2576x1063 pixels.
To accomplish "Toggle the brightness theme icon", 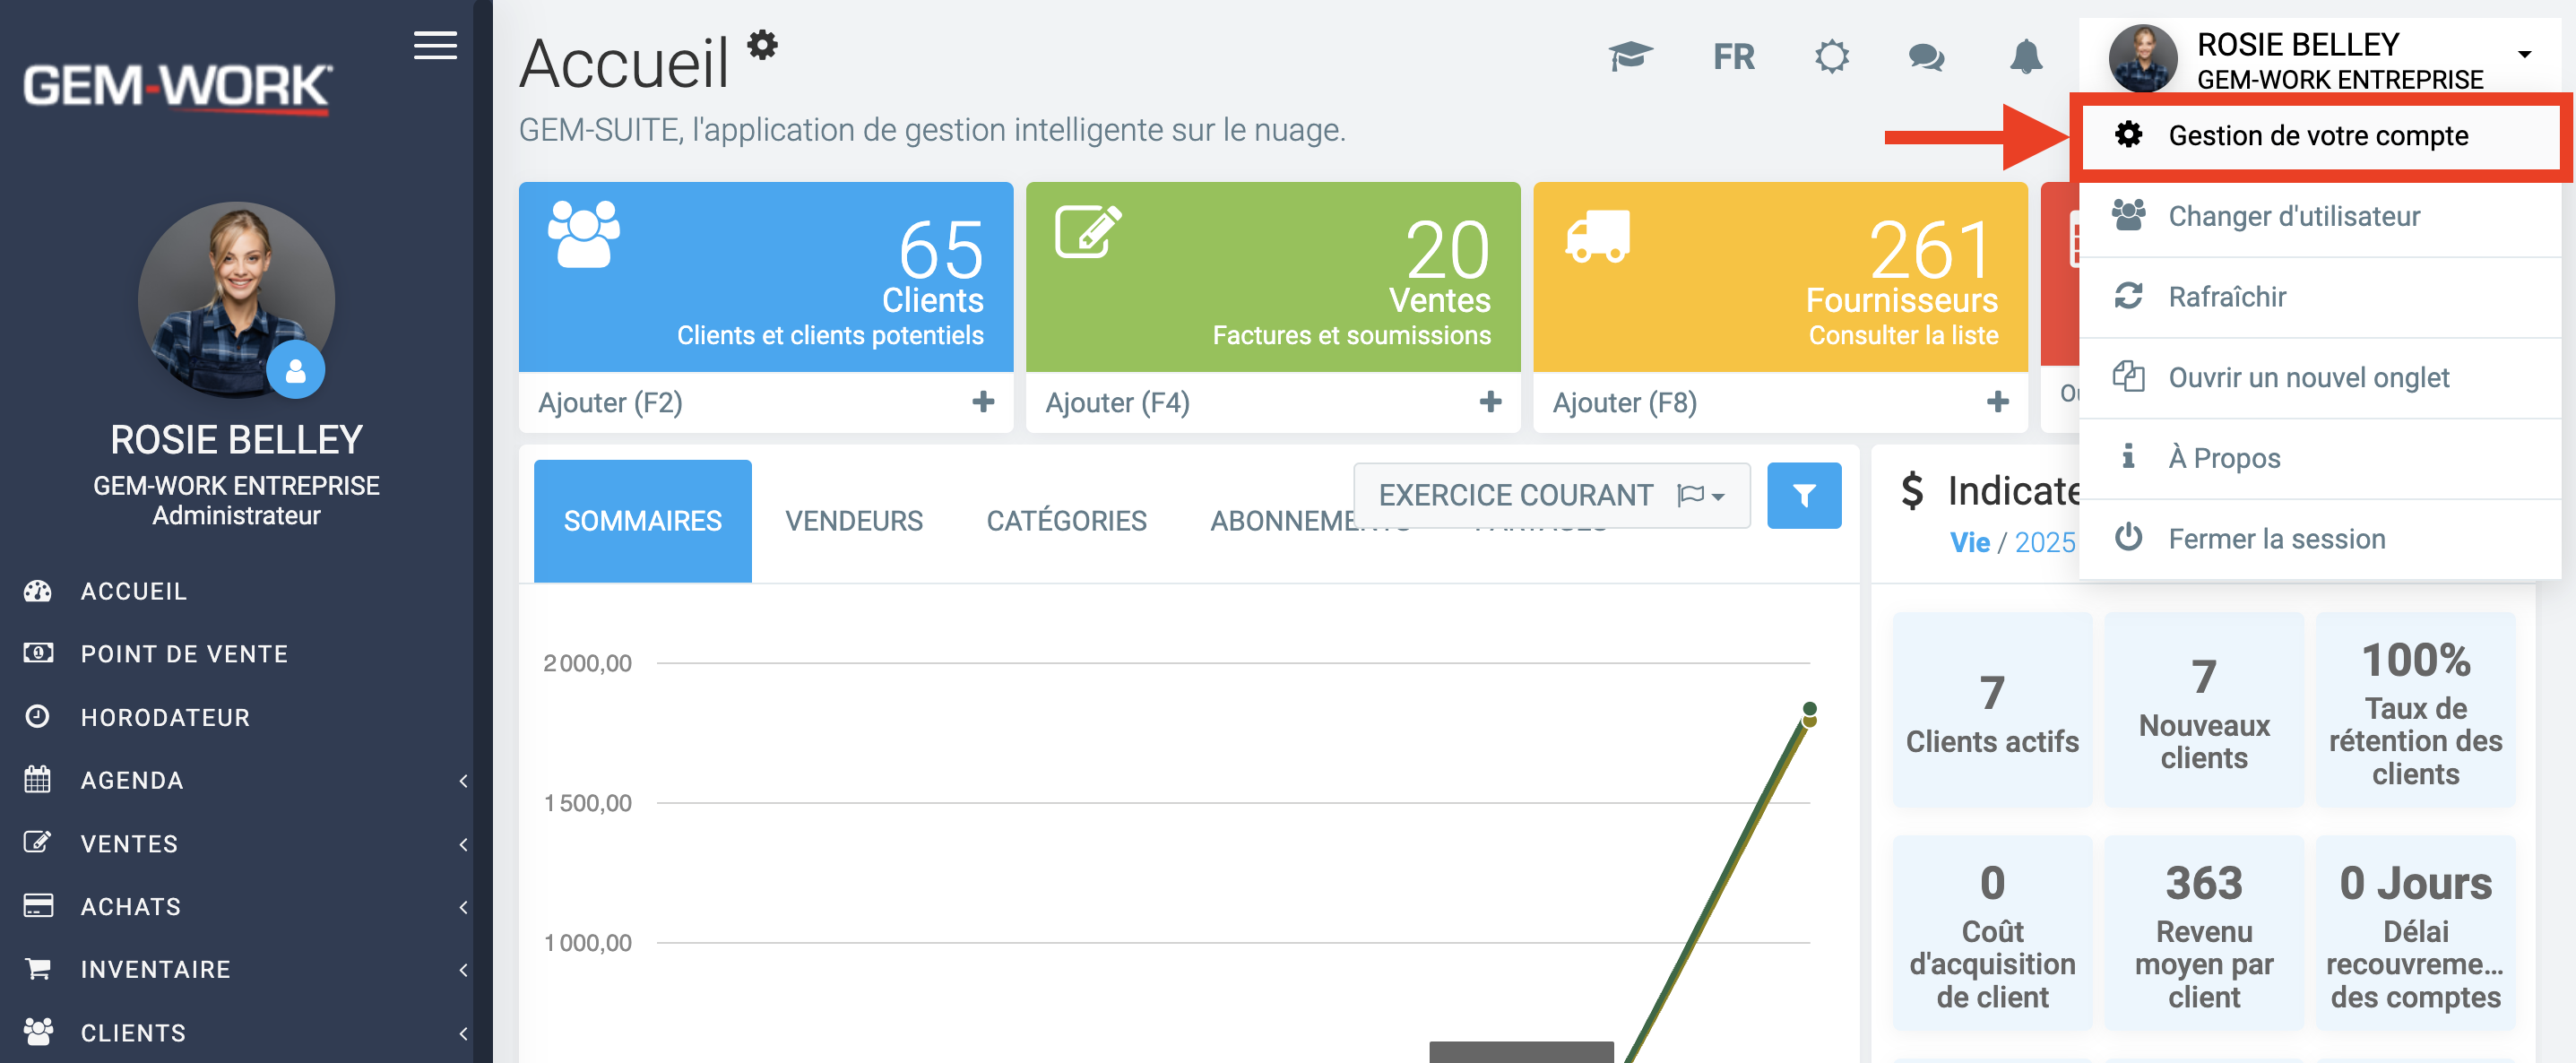I will 1831,56.
